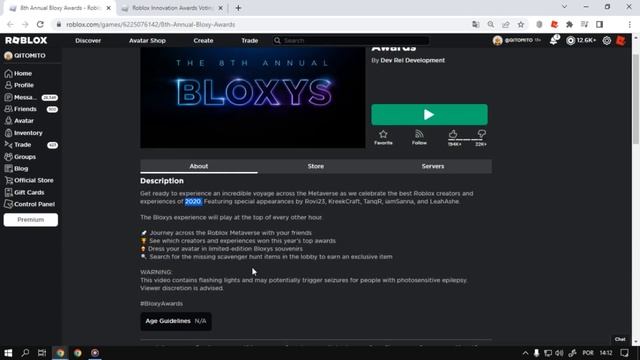This screenshot has width=640, height=360.
Task: Switch to the Roblox Innovation Awards browser tab
Action: coord(171,8)
